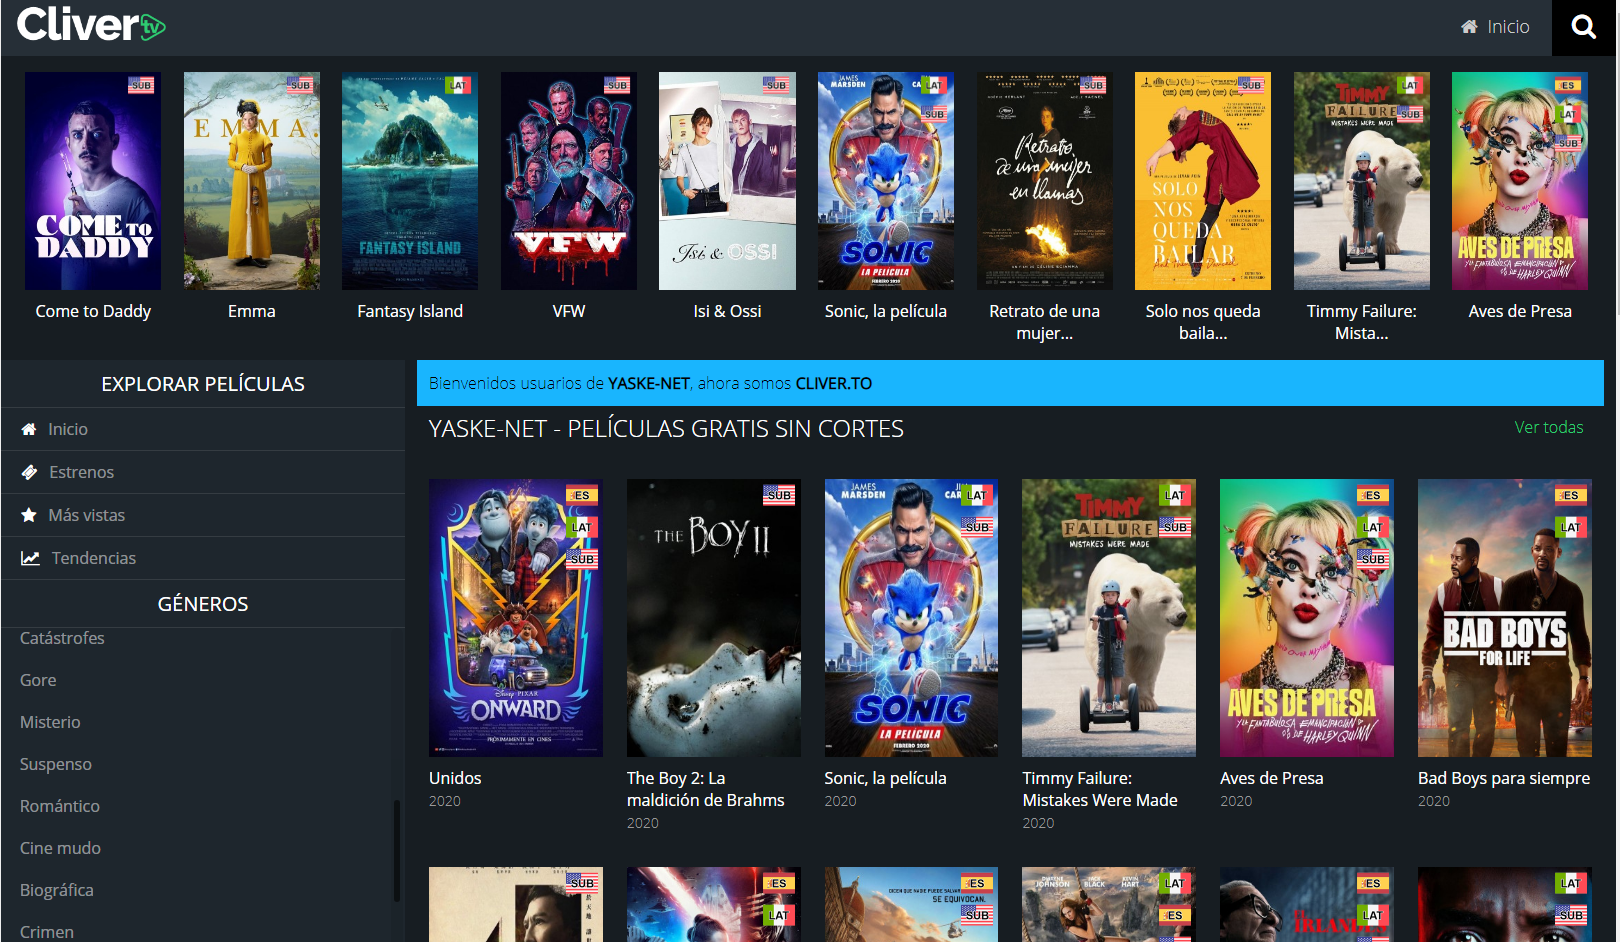Click Sonic, la película title in grid

tap(886, 778)
